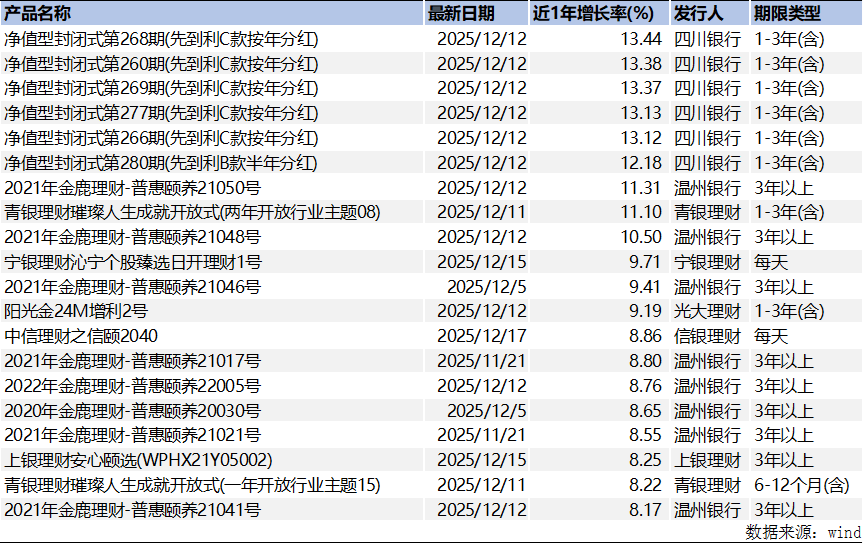Click date 2025/11/21 in 普惠颐养21017号 row
The image size is (865, 544).
[482, 361]
